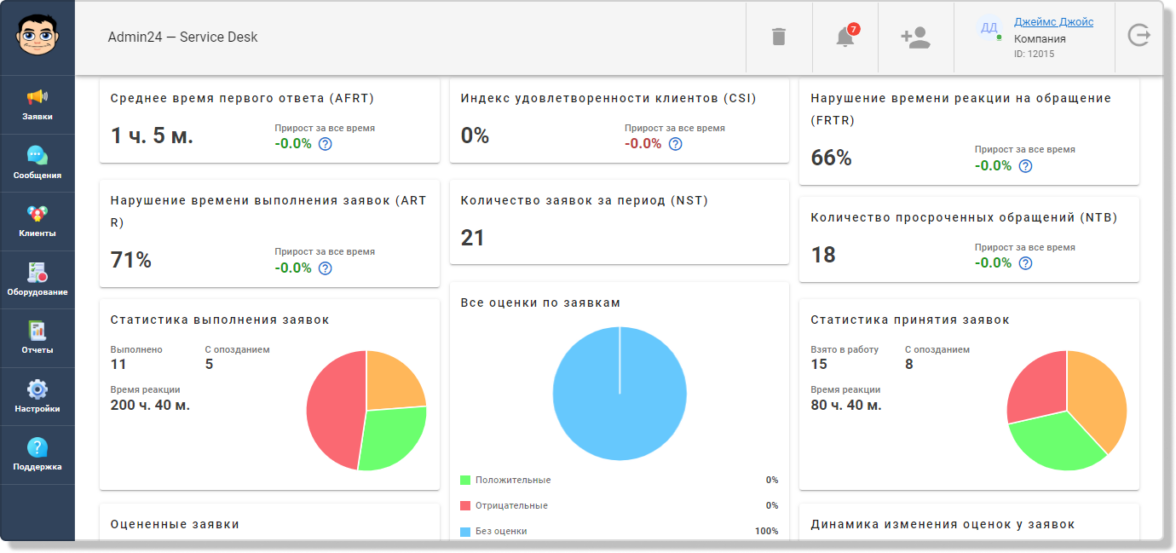
Task: Click the 66% FRTR value
Action: tap(831, 158)
